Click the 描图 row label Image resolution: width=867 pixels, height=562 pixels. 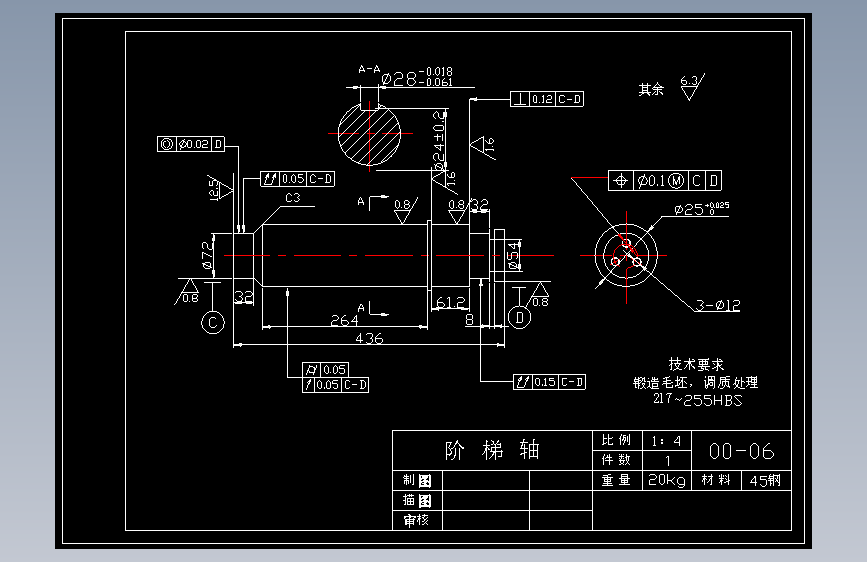417,500
